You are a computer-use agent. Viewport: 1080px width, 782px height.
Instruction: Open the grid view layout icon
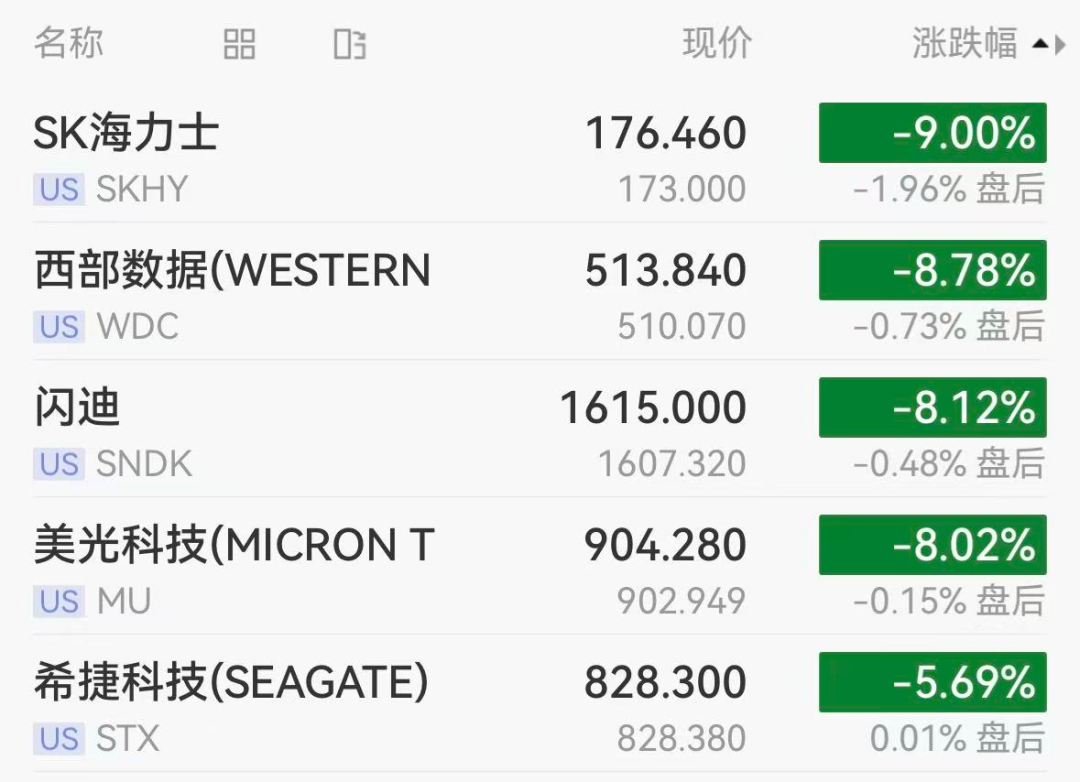[x=240, y=44]
